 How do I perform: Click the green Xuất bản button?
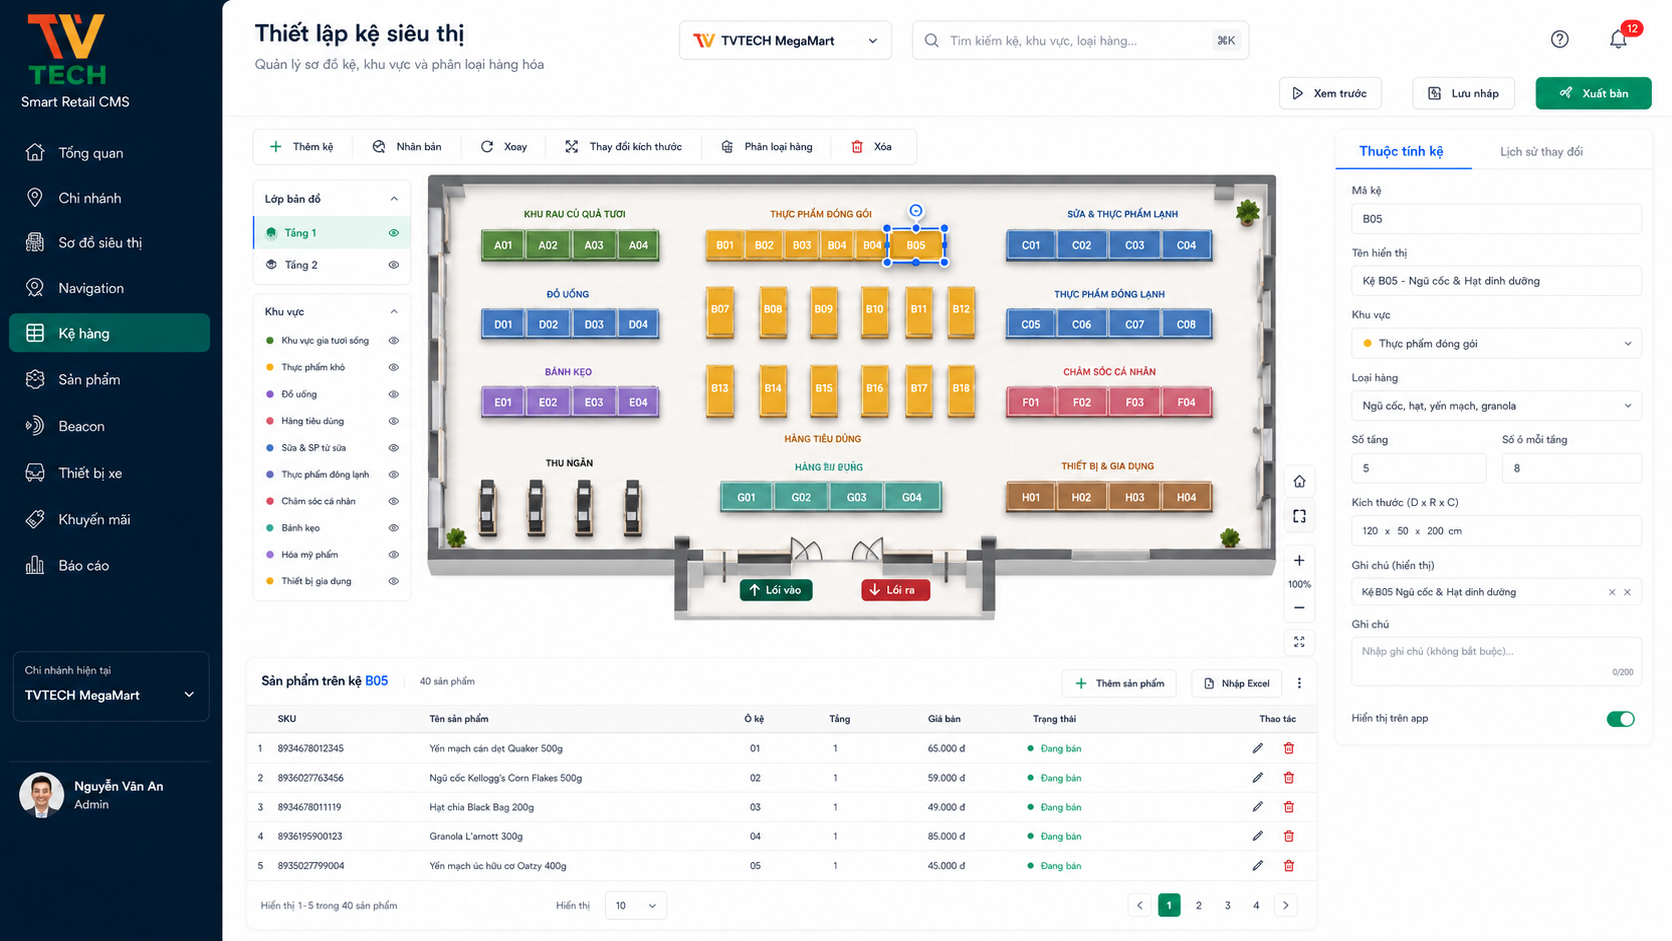[1593, 93]
